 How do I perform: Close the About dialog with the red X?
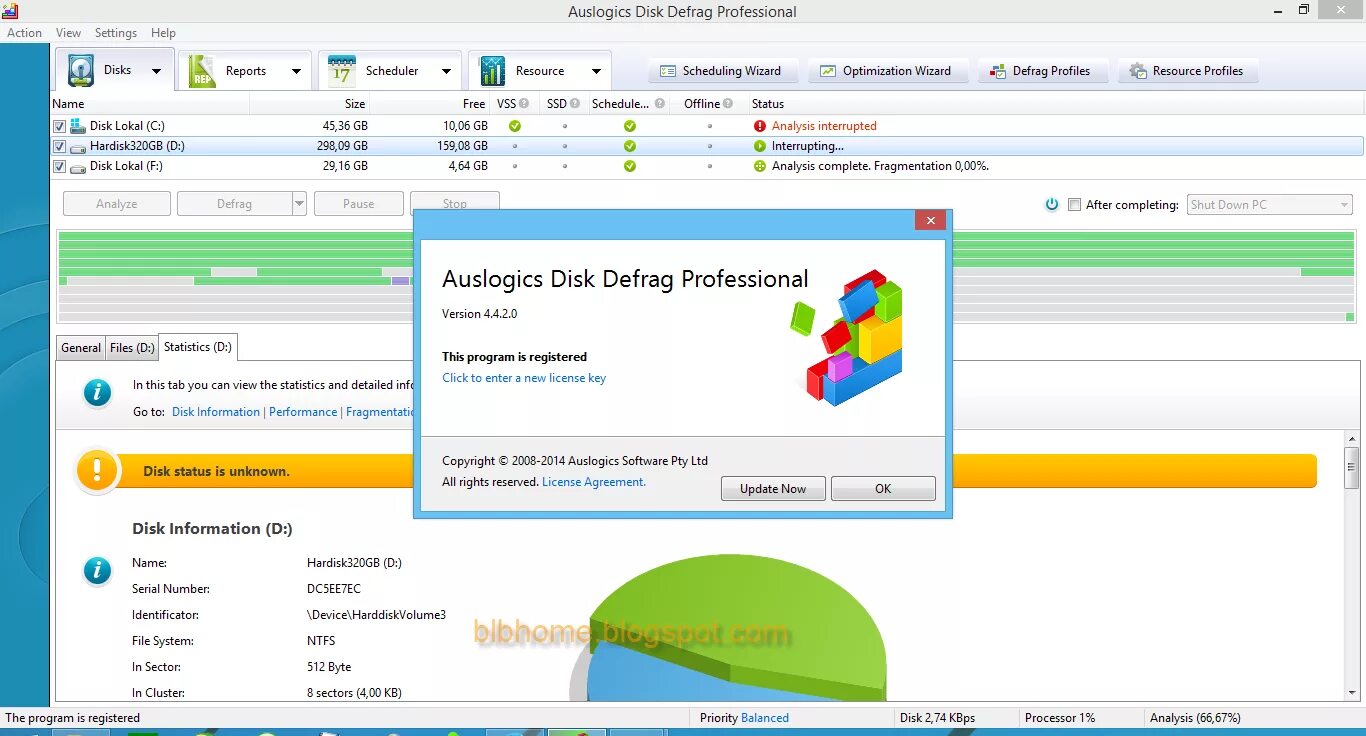931,221
